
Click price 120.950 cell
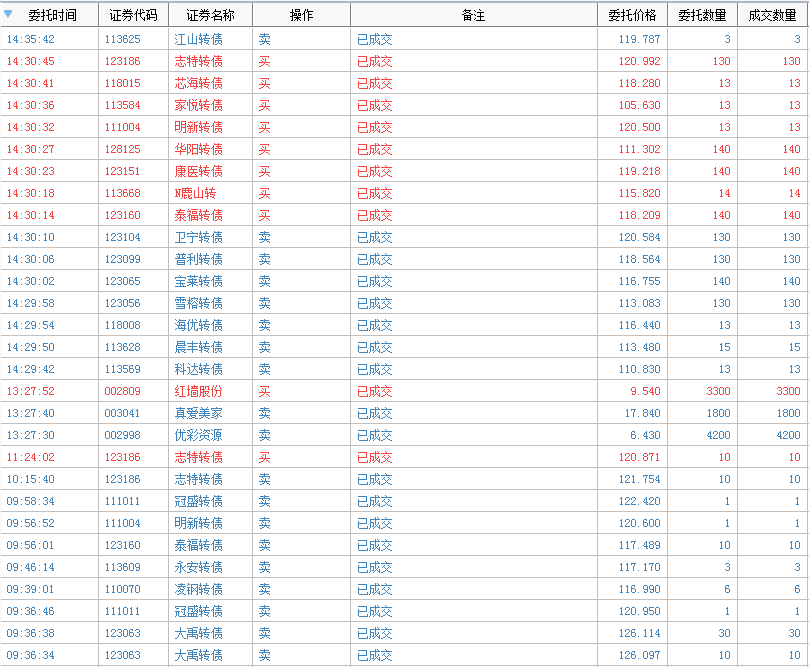(x=639, y=611)
